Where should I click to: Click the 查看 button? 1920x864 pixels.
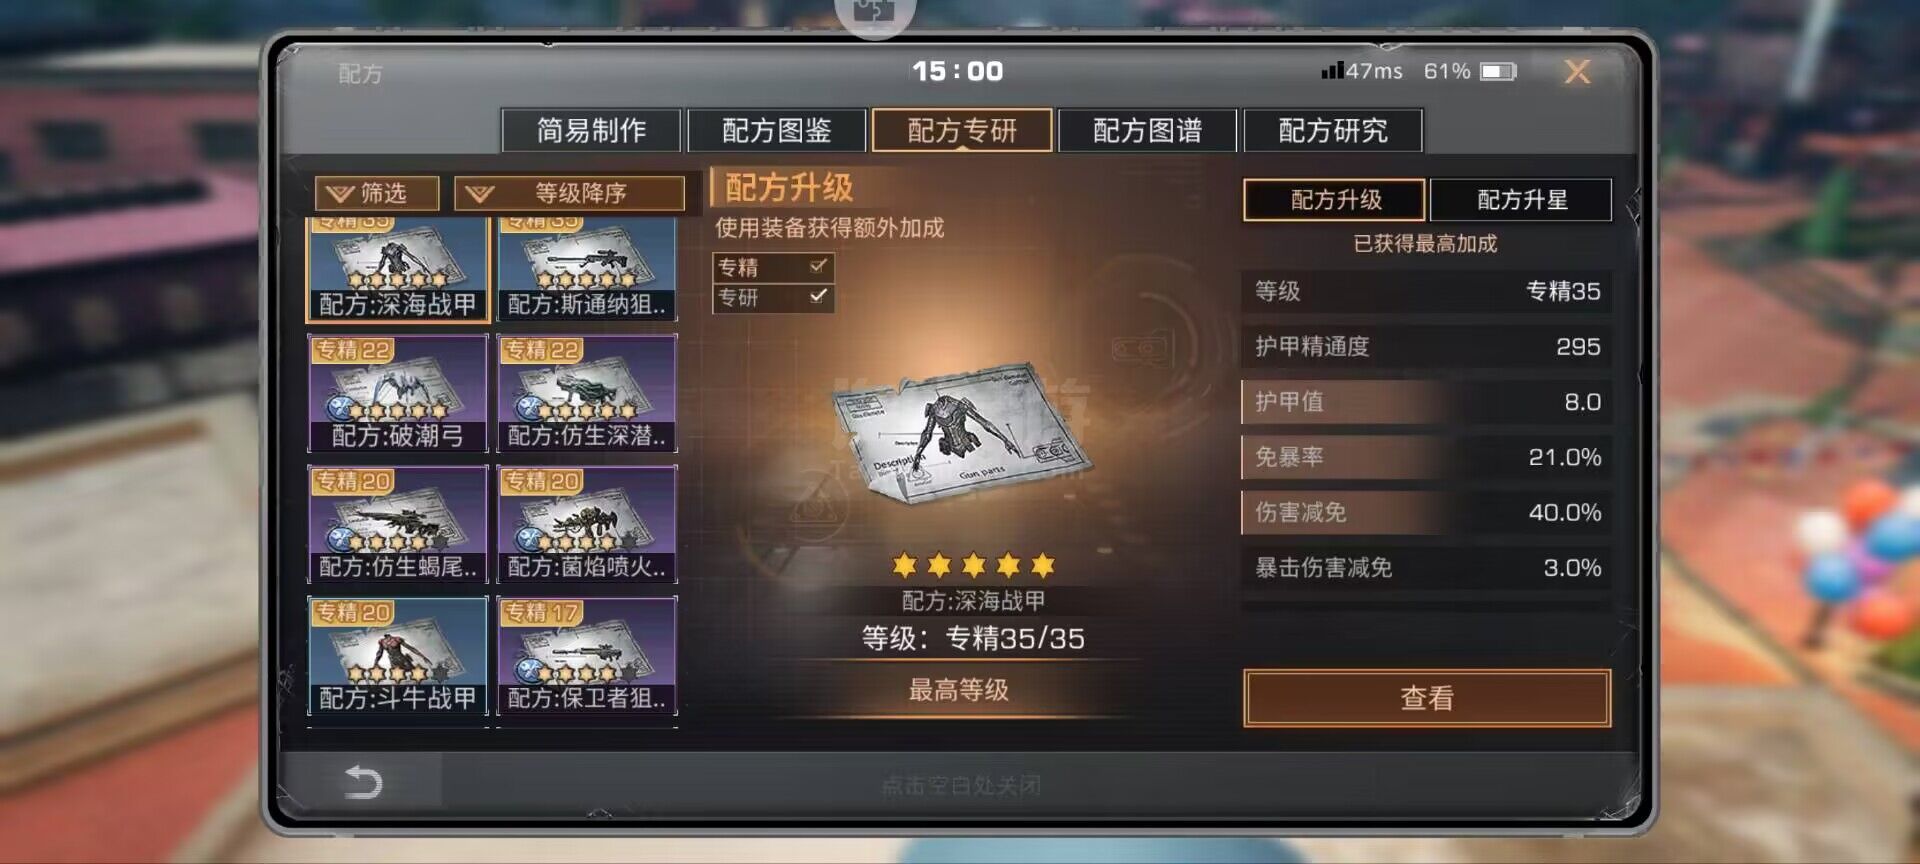pyautogui.click(x=1427, y=698)
